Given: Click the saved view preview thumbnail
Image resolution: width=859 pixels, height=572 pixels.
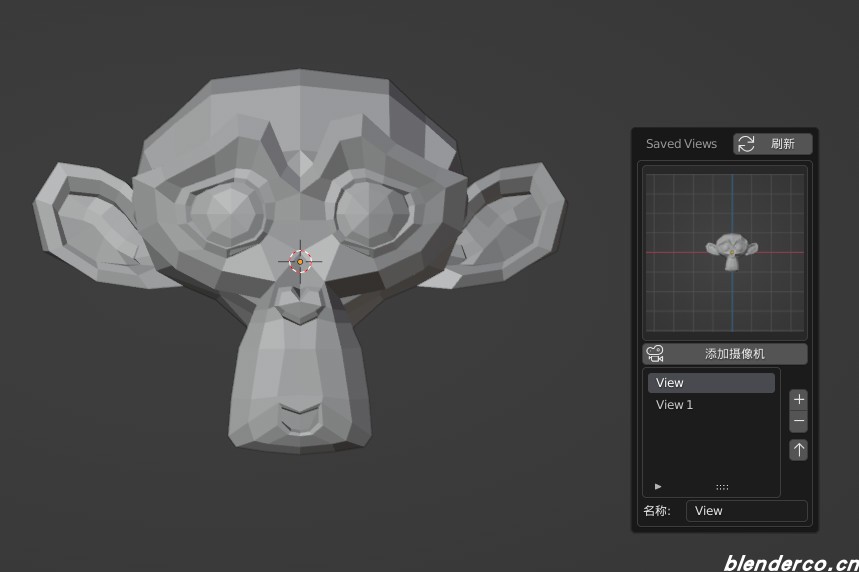Looking at the screenshot, I should pyautogui.click(x=725, y=253).
